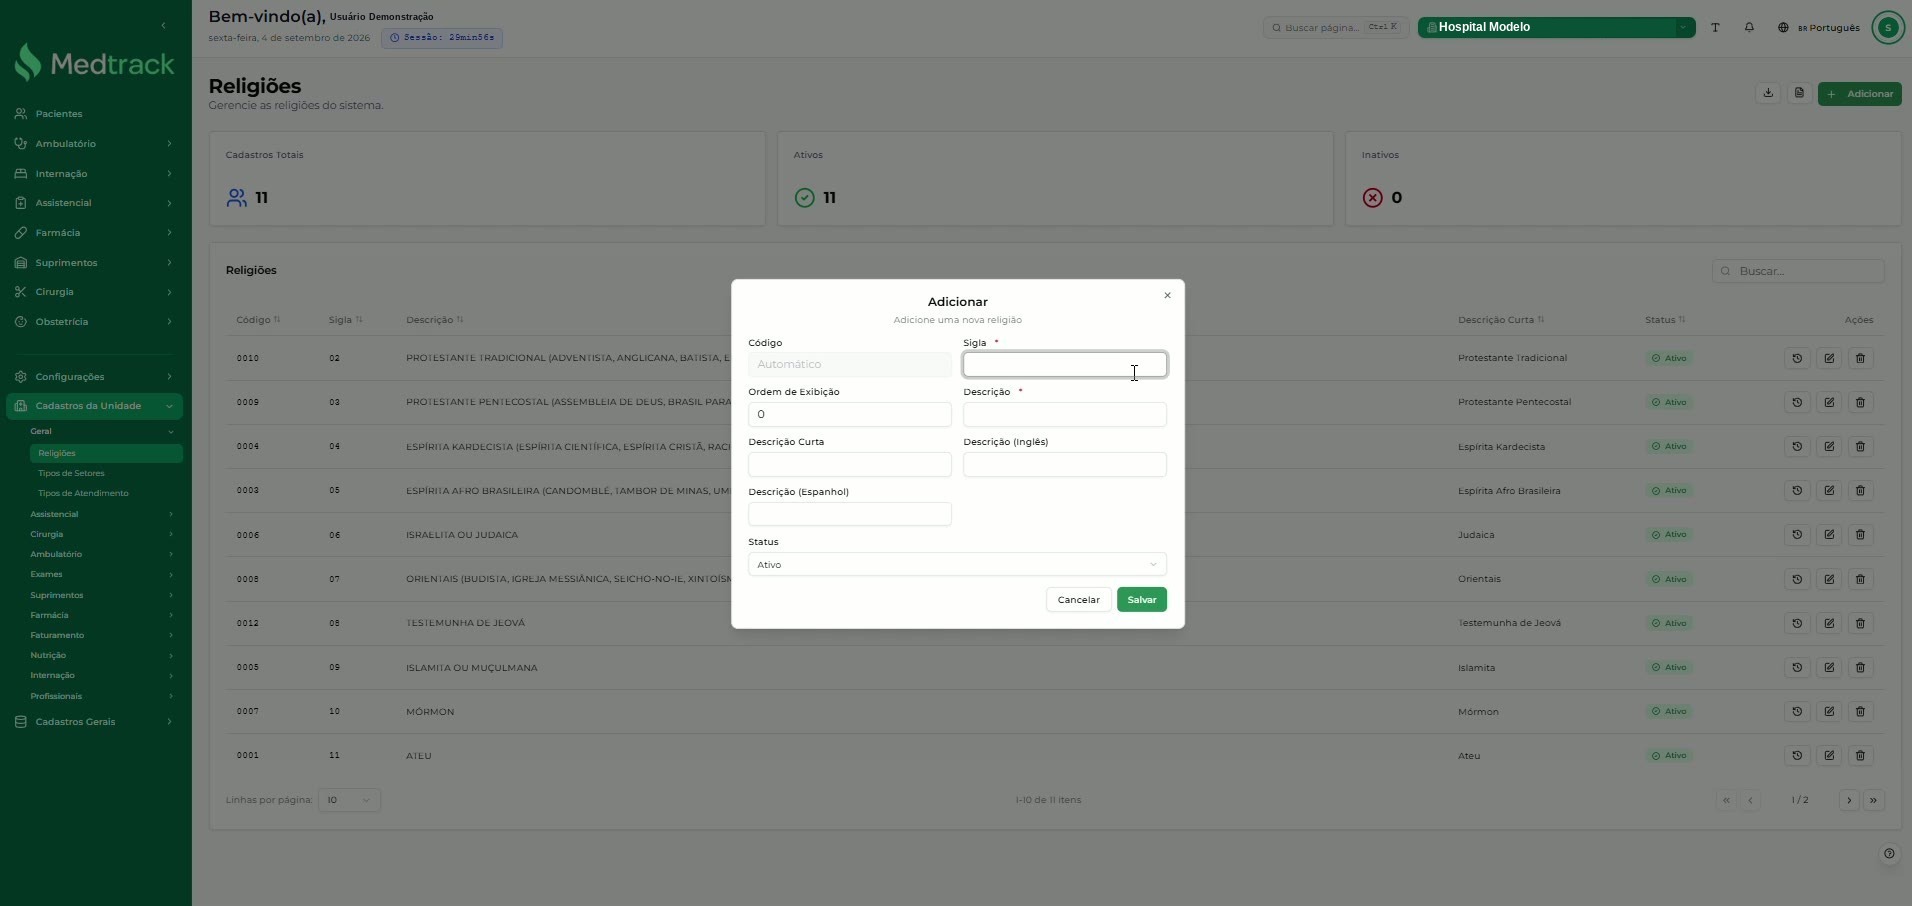Click the download export icon
Image resolution: width=1912 pixels, height=906 pixels.
click(x=1768, y=93)
